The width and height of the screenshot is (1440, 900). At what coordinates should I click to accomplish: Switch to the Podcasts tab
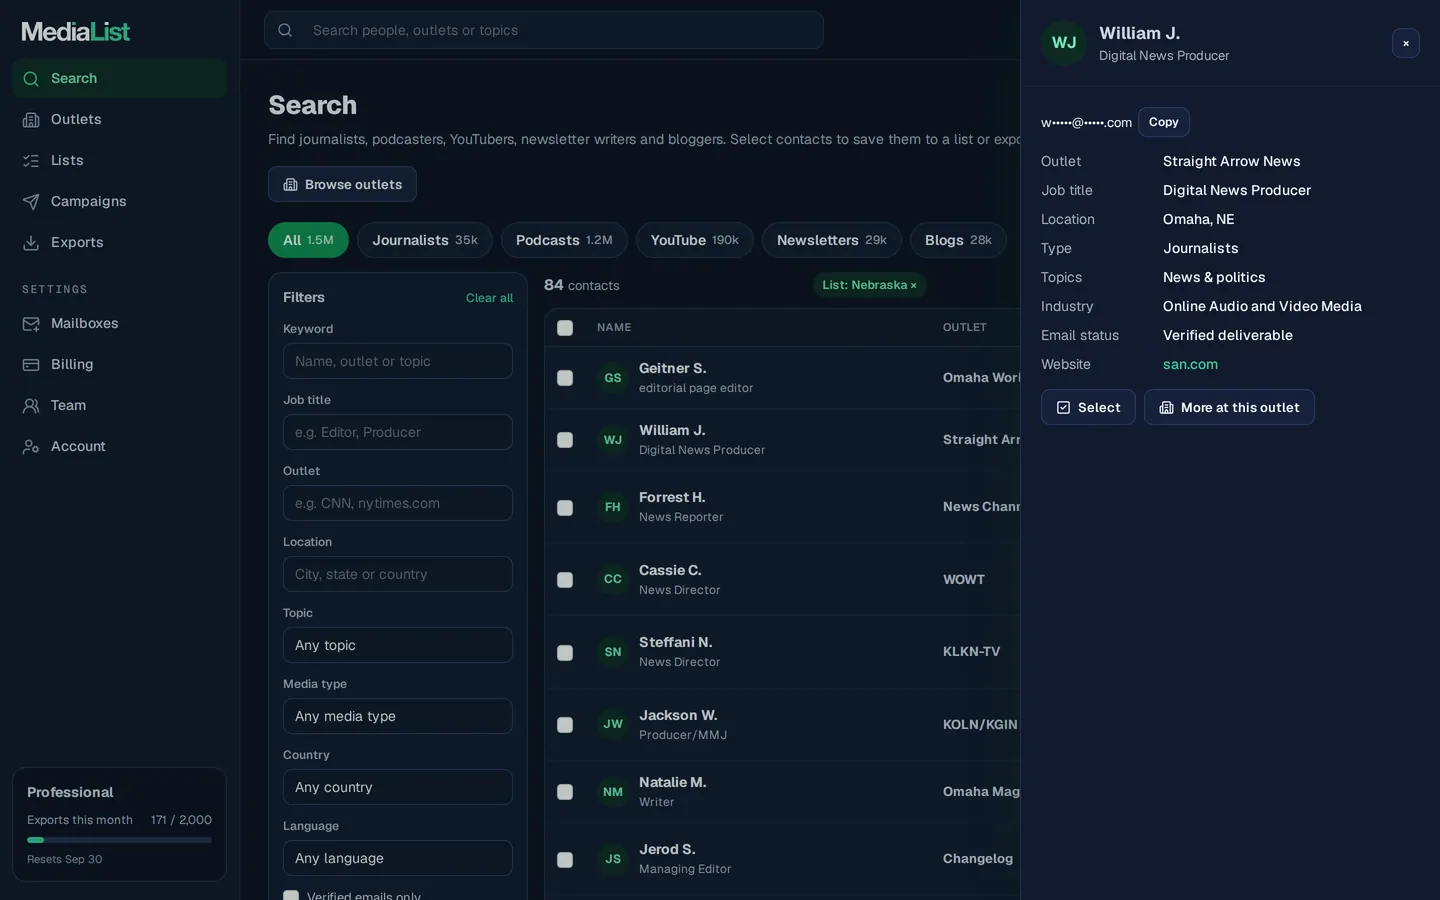click(564, 240)
